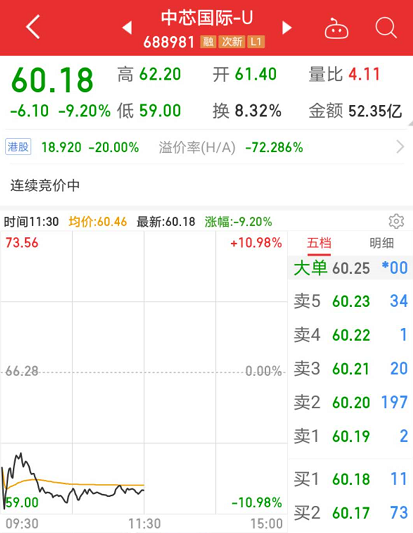Tap the open price 61.40

point(256,74)
